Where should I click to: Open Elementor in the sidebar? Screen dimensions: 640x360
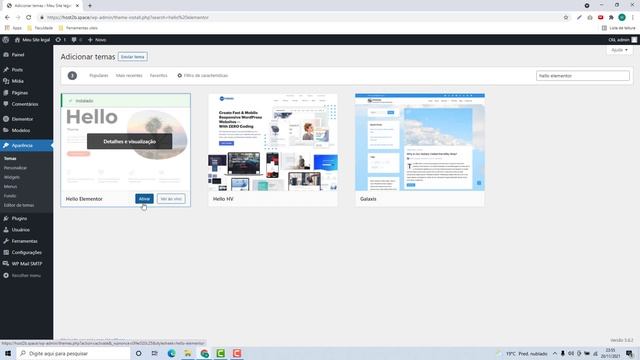pos(22,119)
